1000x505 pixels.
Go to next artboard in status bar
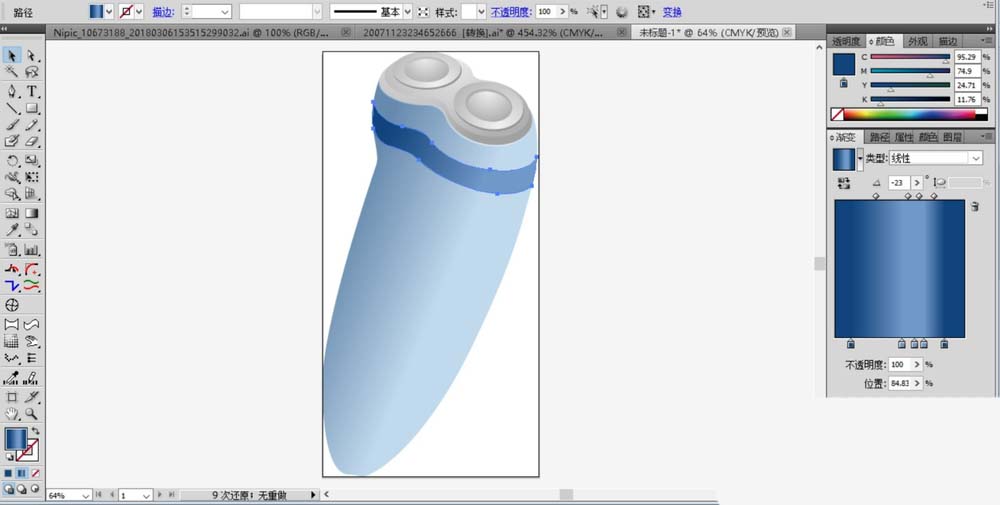(x=159, y=495)
